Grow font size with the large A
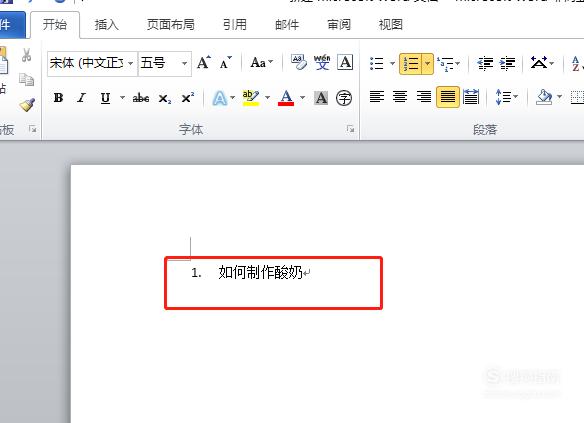This screenshot has height=423, width=584. click(x=204, y=63)
